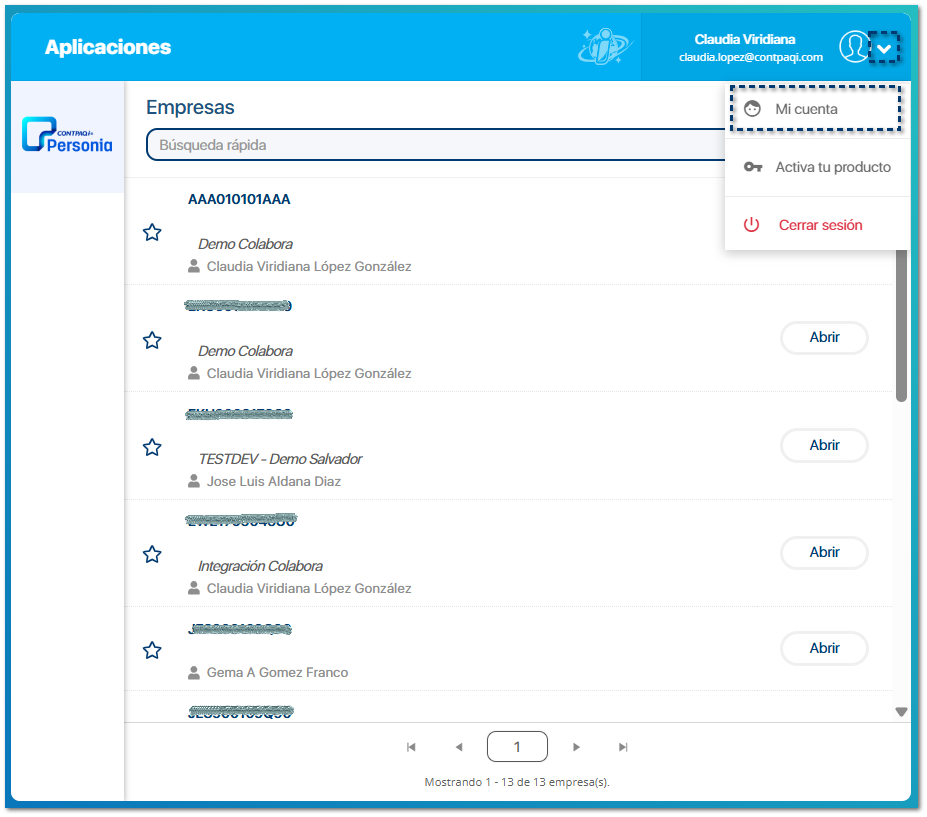
Task: Jump to the last page of results
Action: coord(623,747)
